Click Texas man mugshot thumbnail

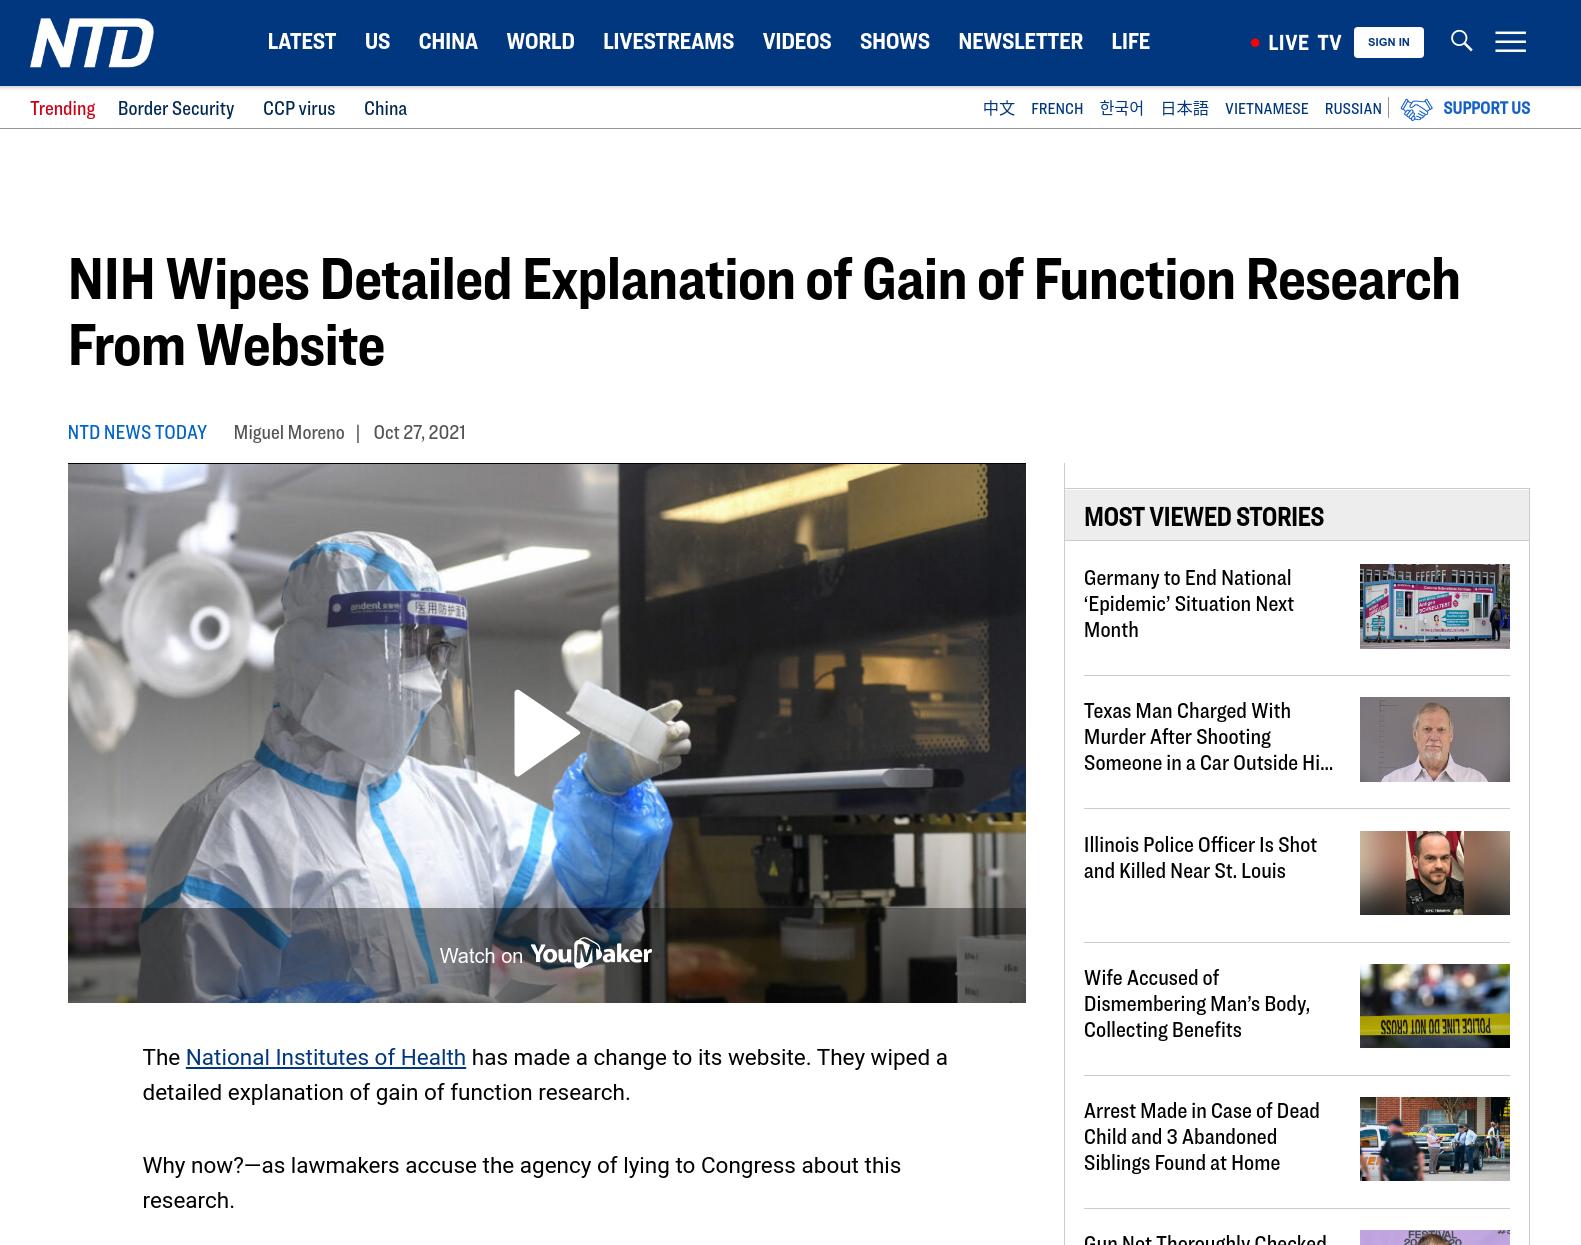[1434, 739]
